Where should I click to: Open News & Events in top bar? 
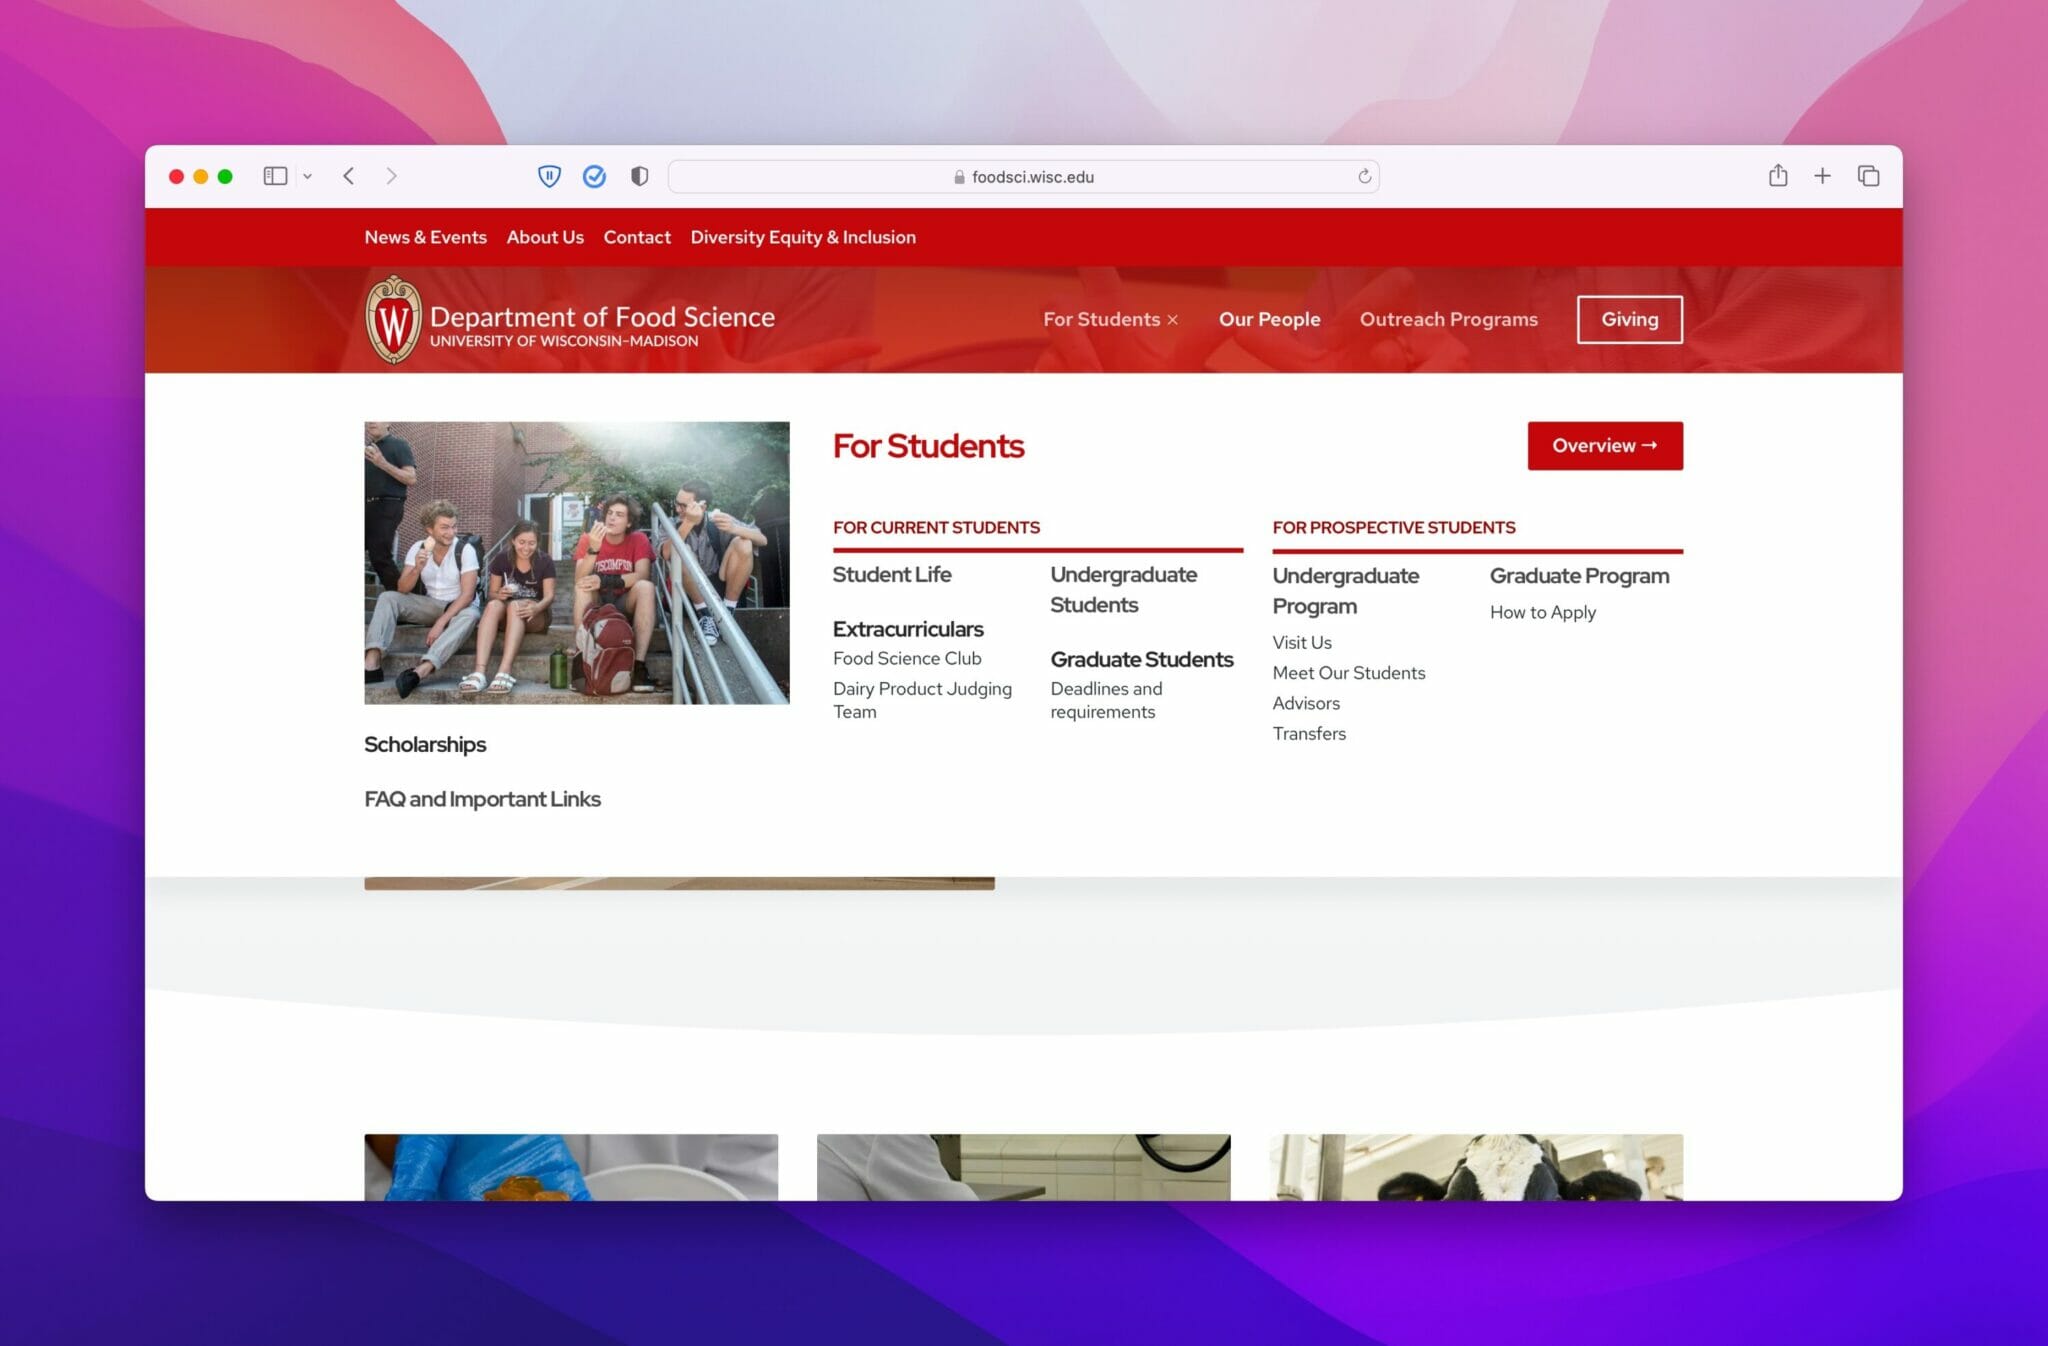[x=425, y=237]
